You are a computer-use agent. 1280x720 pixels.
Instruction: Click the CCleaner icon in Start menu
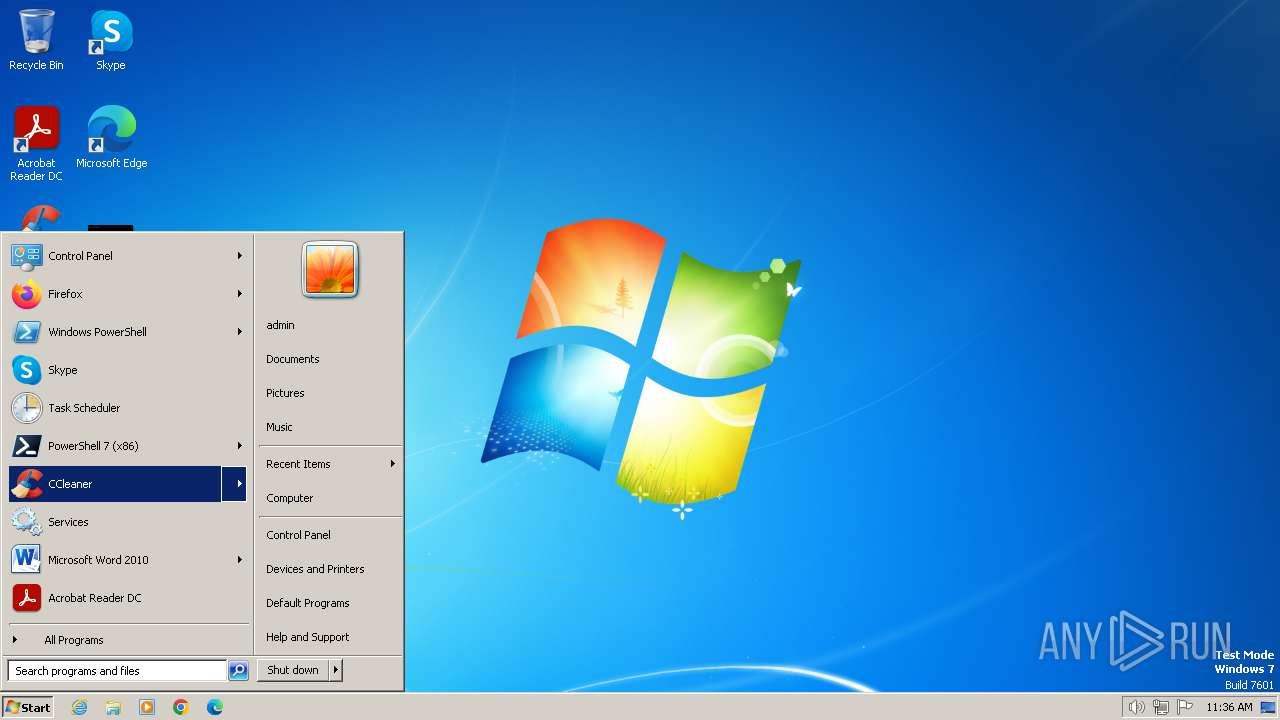[26, 484]
